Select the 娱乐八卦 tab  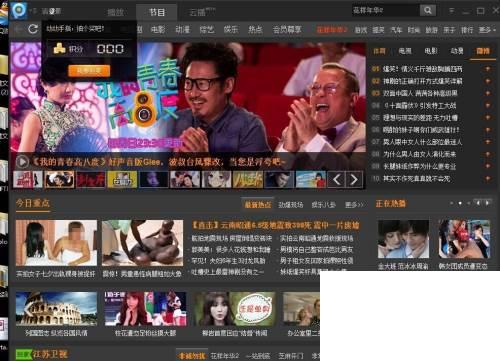pyautogui.click(x=324, y=205)
